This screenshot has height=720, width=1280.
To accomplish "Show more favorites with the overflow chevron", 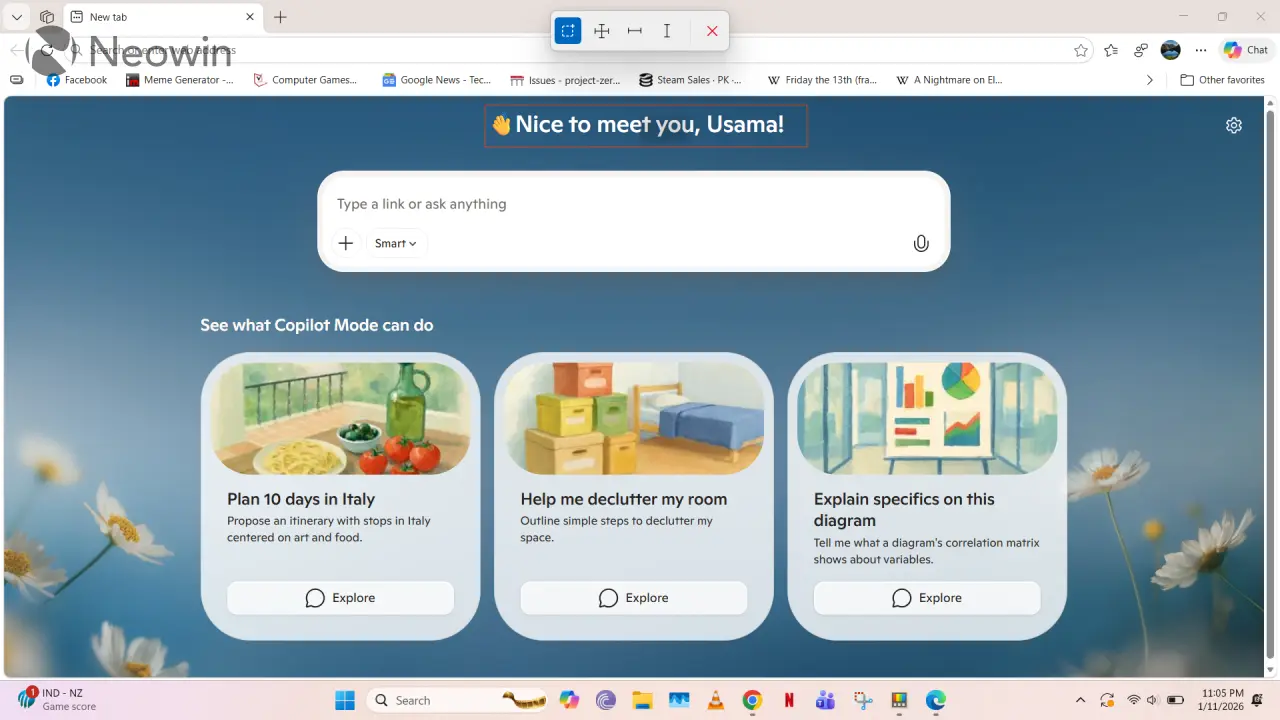I will point(1150,80).
